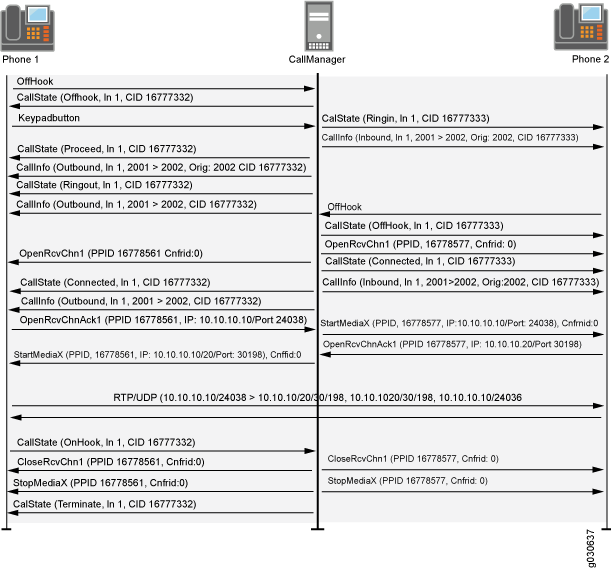
Task: Click the CallInfo Inbound message with '2001>2002, Orig:2002'
Action: pyautogui.click(x=461, y=282)
